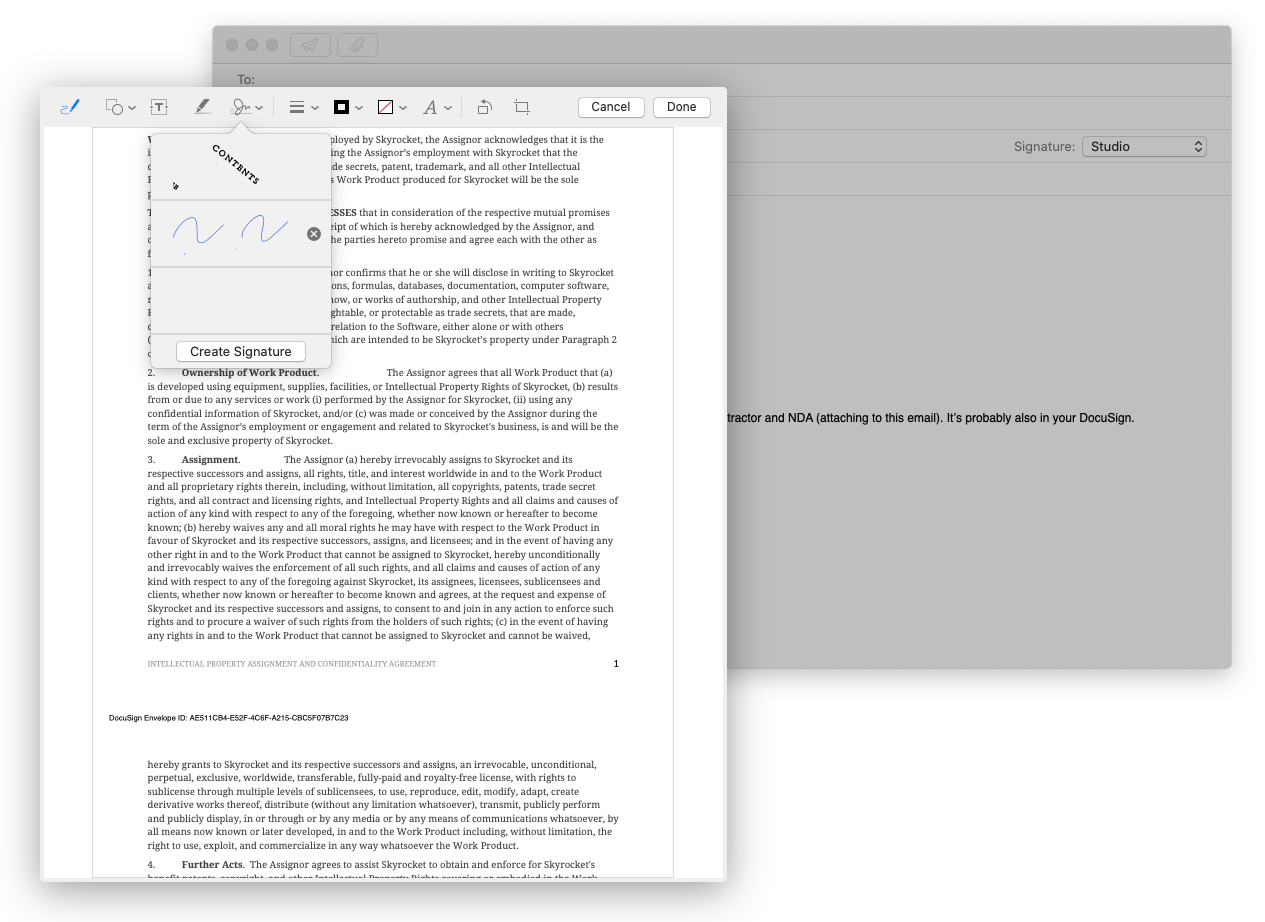The height and width of the screenshot is (922, 1265).
Task: Click the page footer 'INTELLECTUAL PROPERTY ASSIGNMENT' text
Action: click(292, 664)
